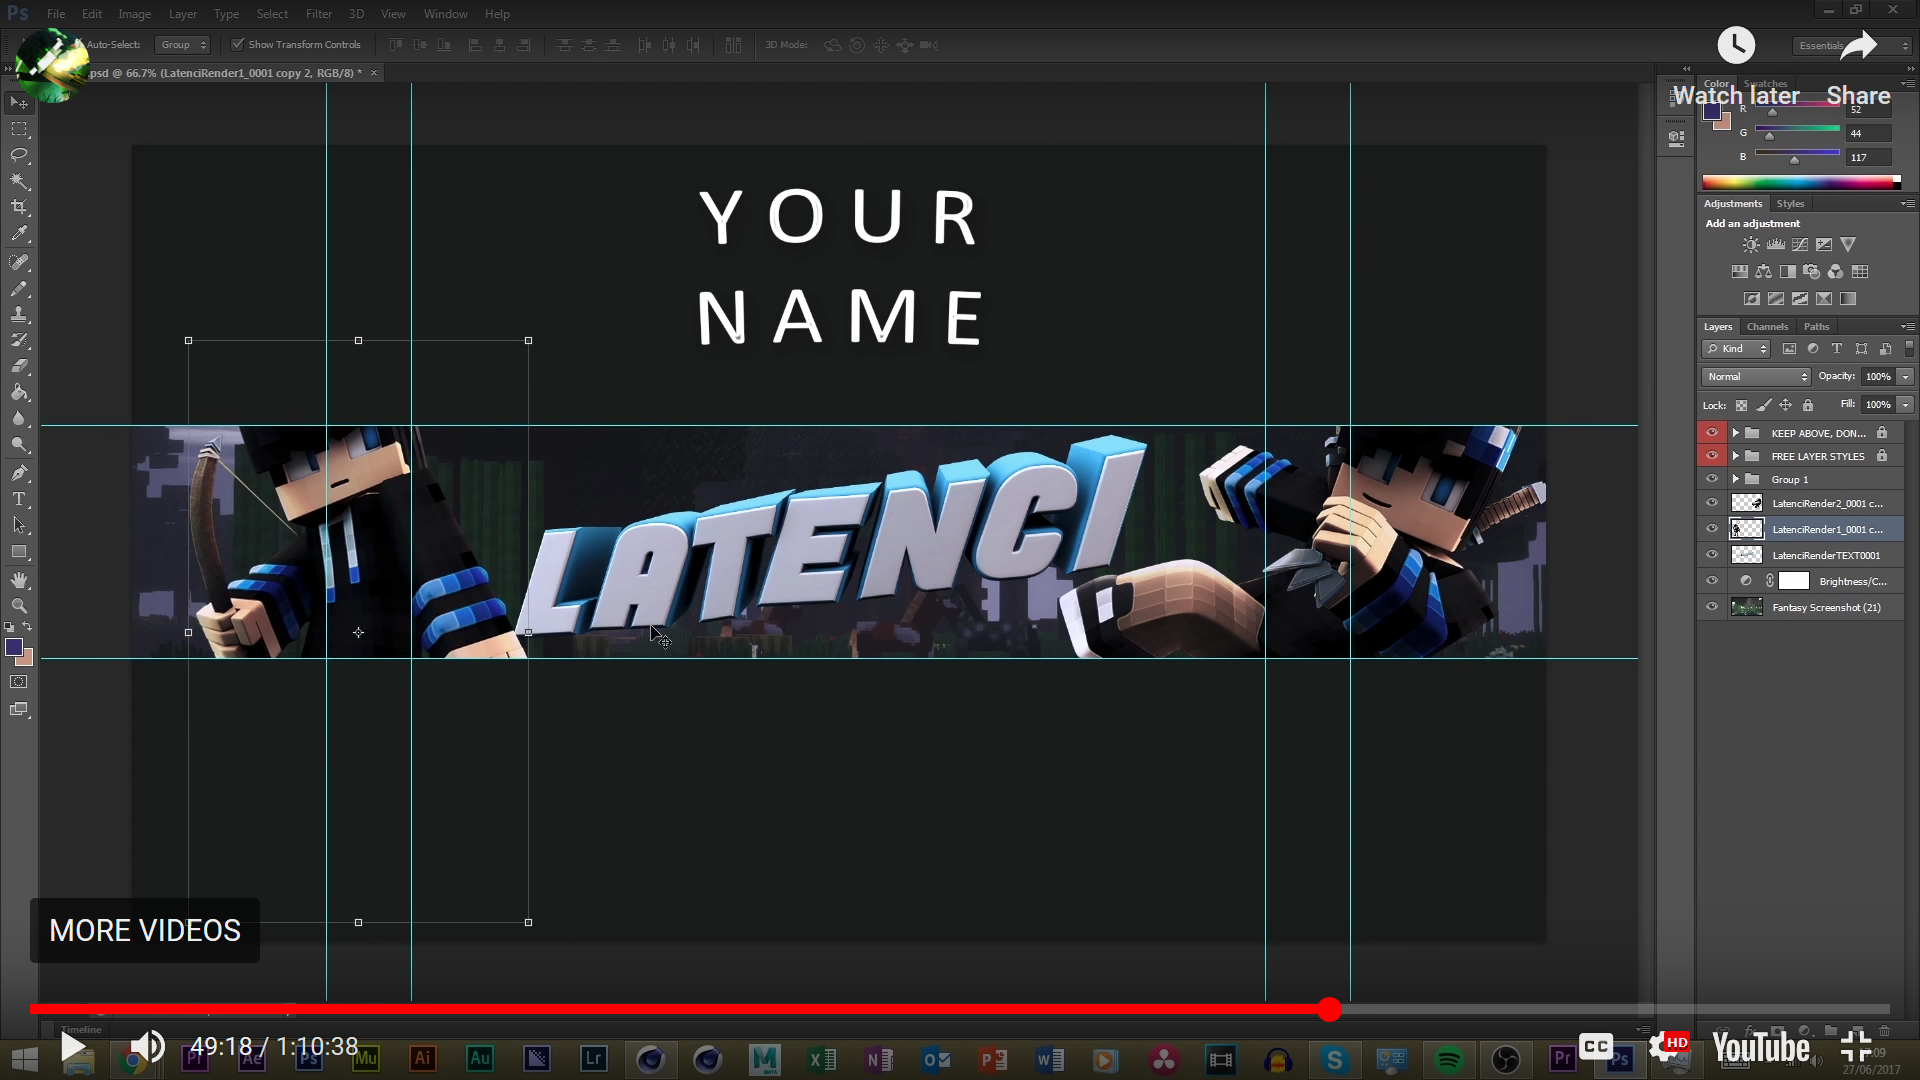This screenshot has width=1920, height=1080.
Task: Switch to the Styles tab
Action: pos(1790,204)
